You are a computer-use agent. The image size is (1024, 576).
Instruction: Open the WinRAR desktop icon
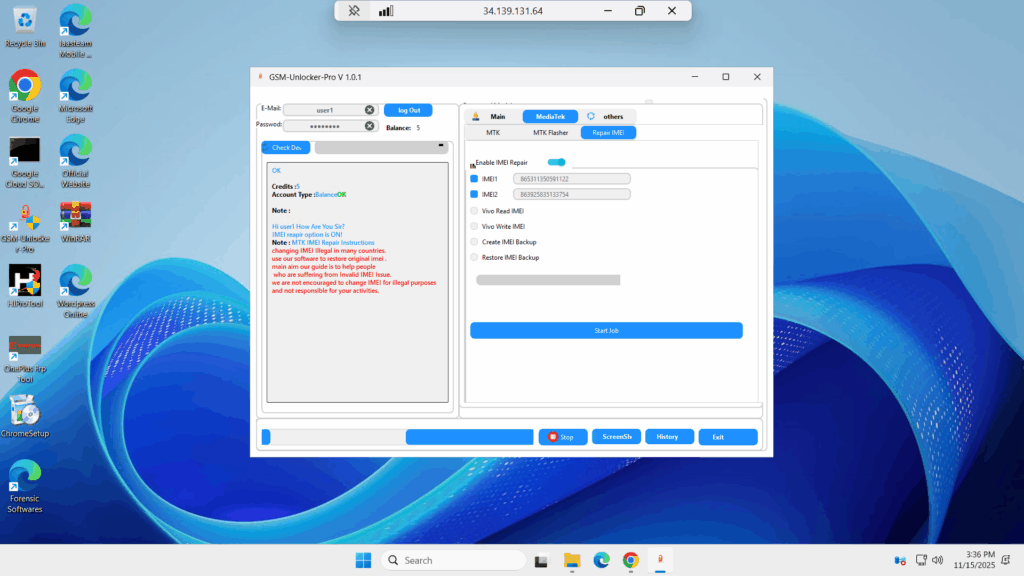click(x=76, y=217)
